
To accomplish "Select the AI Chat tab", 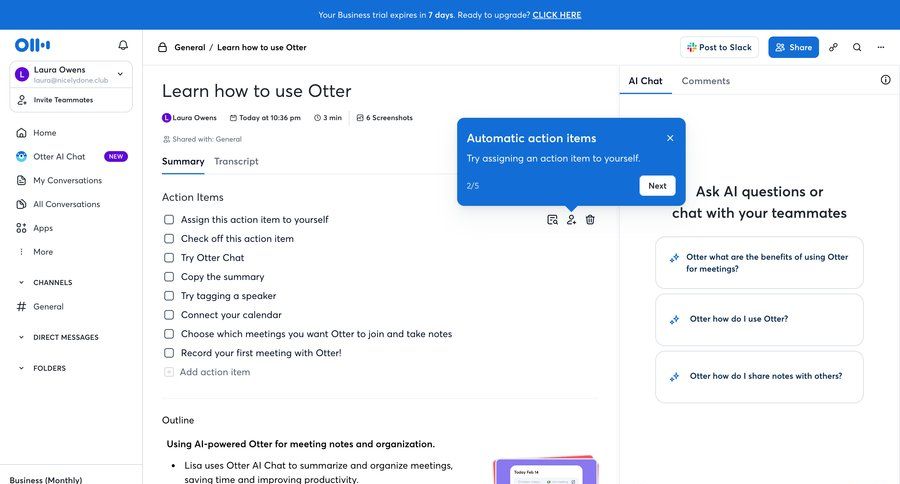I will click(645, 81).
